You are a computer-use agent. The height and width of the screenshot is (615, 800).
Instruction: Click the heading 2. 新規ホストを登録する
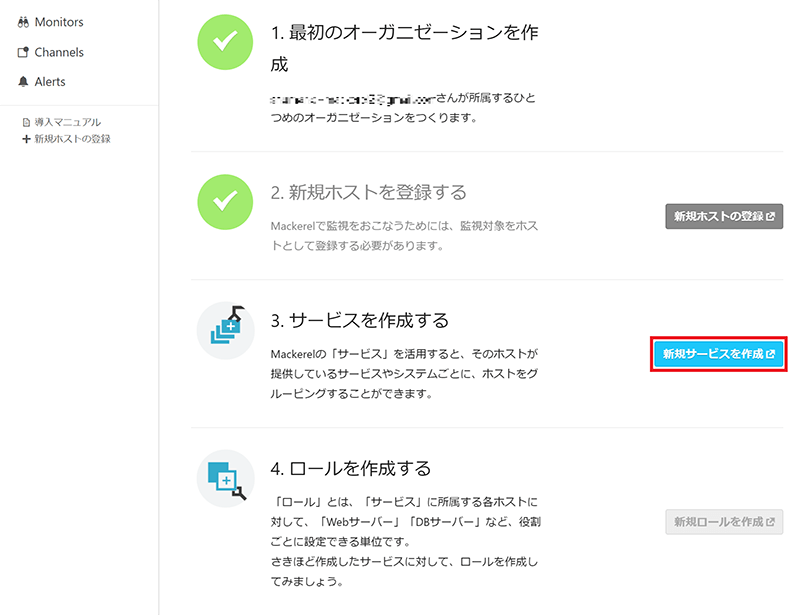tap(368, 192)
